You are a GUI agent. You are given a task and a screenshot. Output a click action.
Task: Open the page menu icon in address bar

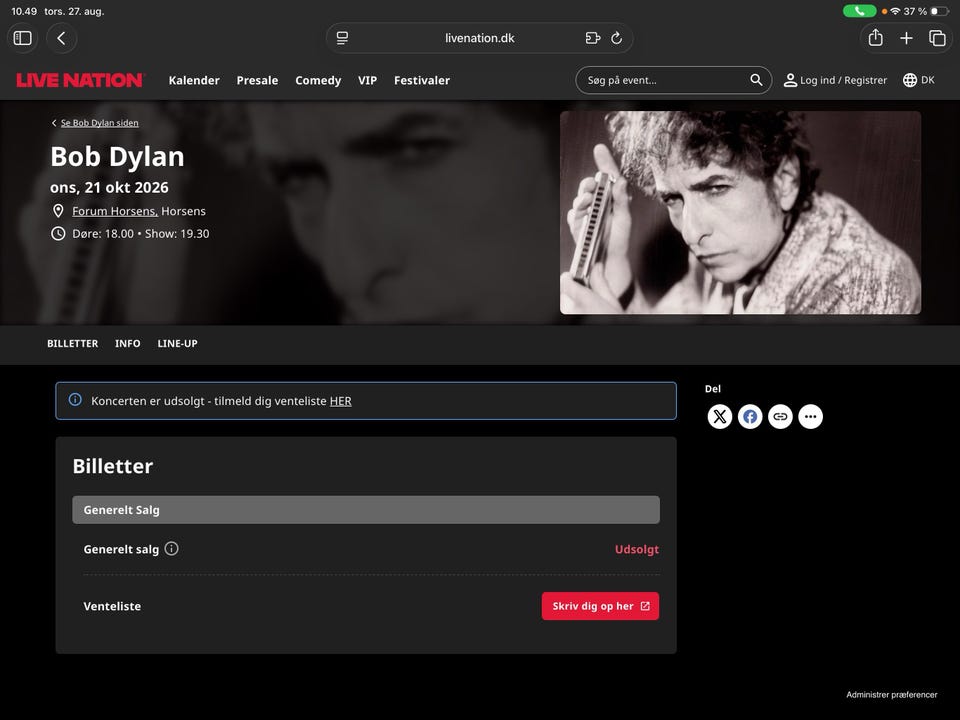coord(342,38)
